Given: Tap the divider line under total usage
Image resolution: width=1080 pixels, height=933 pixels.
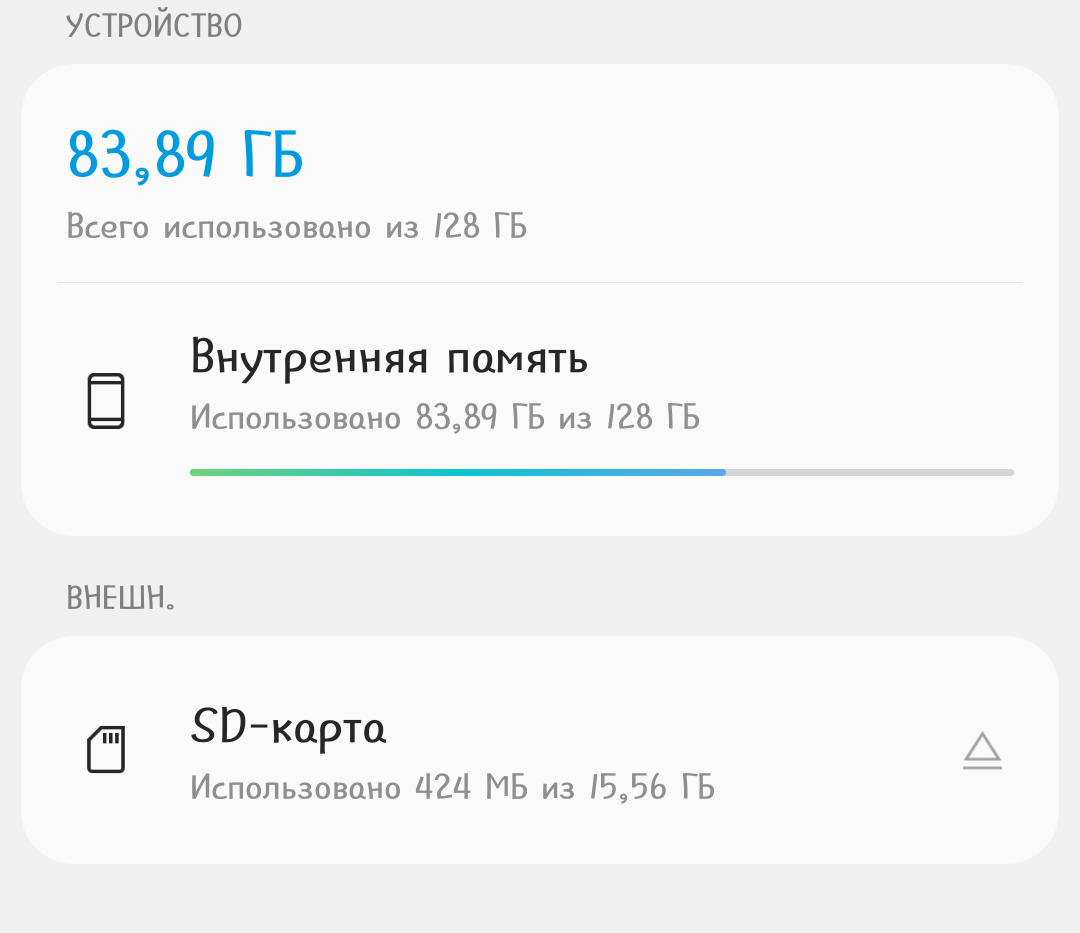Looking at the screenshot, I should pyautogui.click(x=540, y=283).
